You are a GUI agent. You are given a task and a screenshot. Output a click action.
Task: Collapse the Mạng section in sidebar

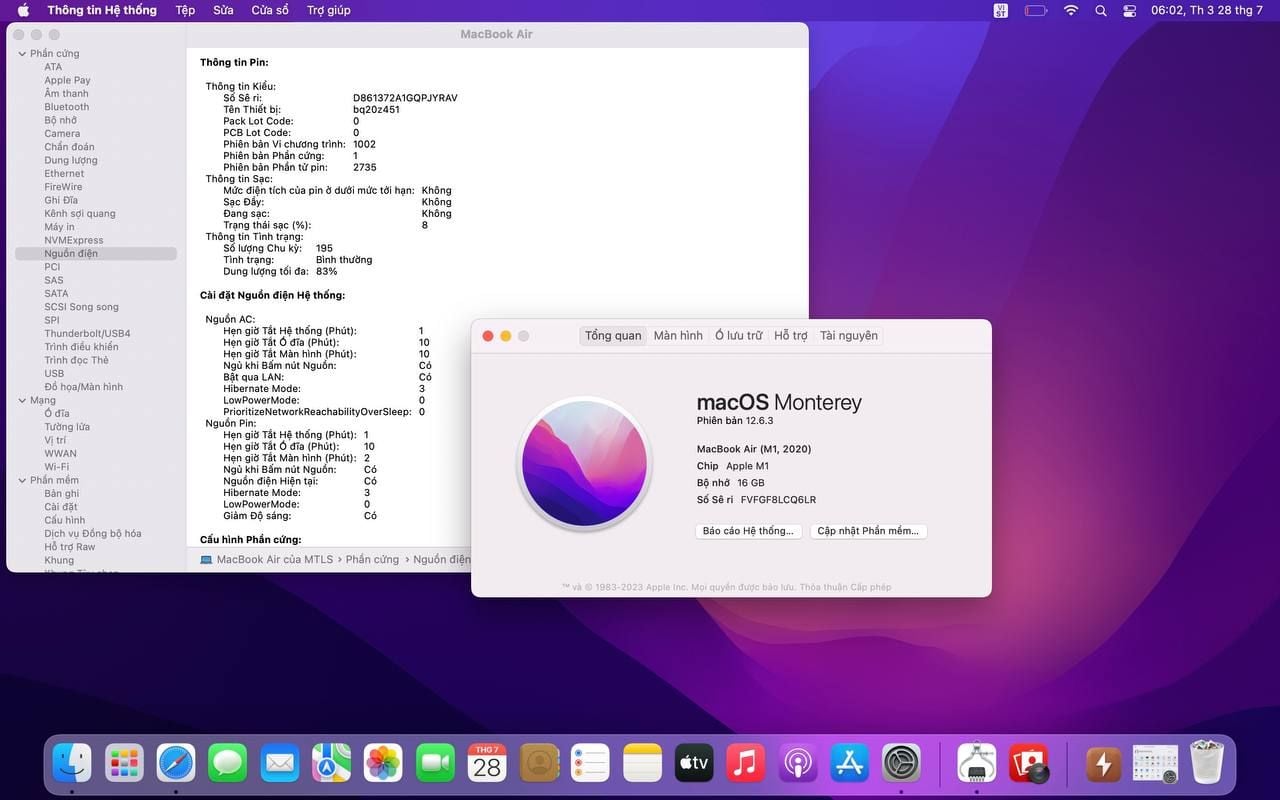pyautogui.click(x=23, y=400)
